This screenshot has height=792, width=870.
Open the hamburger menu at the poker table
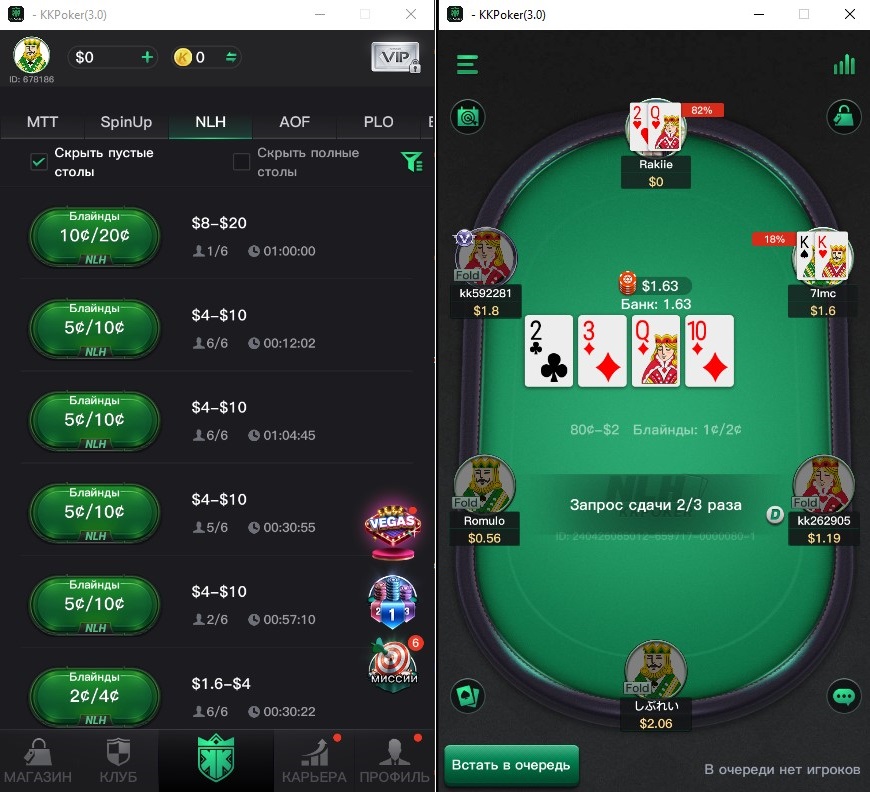click(467, 64)
